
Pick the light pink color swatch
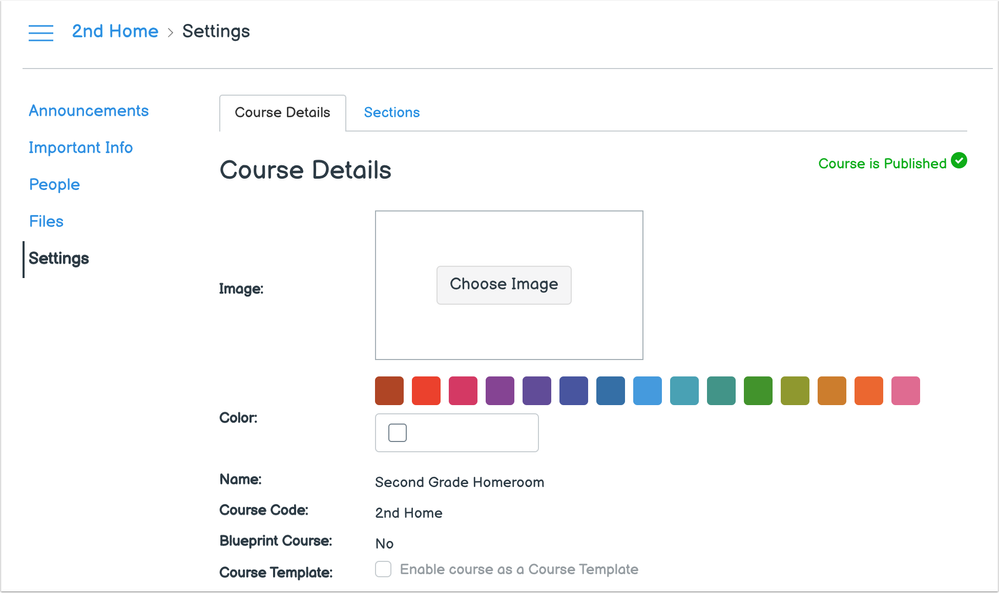(906, 390)
